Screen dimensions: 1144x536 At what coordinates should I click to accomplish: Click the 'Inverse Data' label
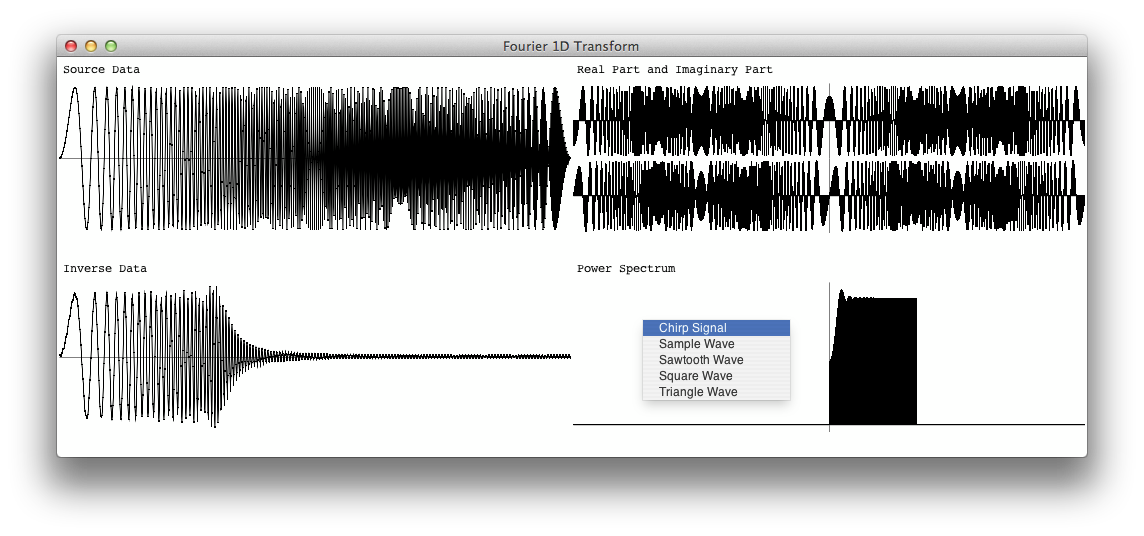pos(105,268)
